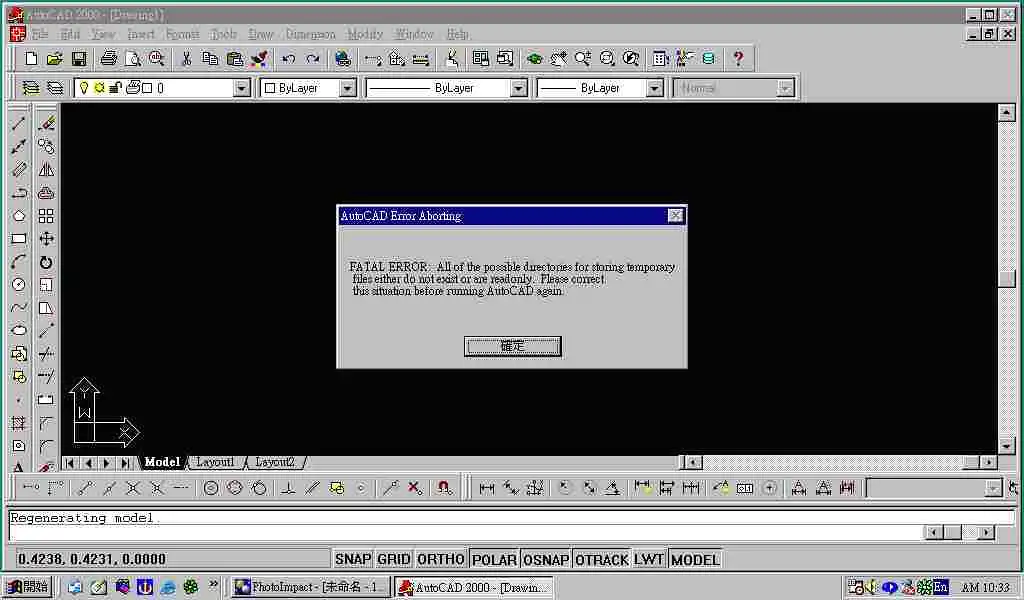Open the Dimension menu
The image size is (1024, 600).
pyautogui.click(x=310, y=34)
